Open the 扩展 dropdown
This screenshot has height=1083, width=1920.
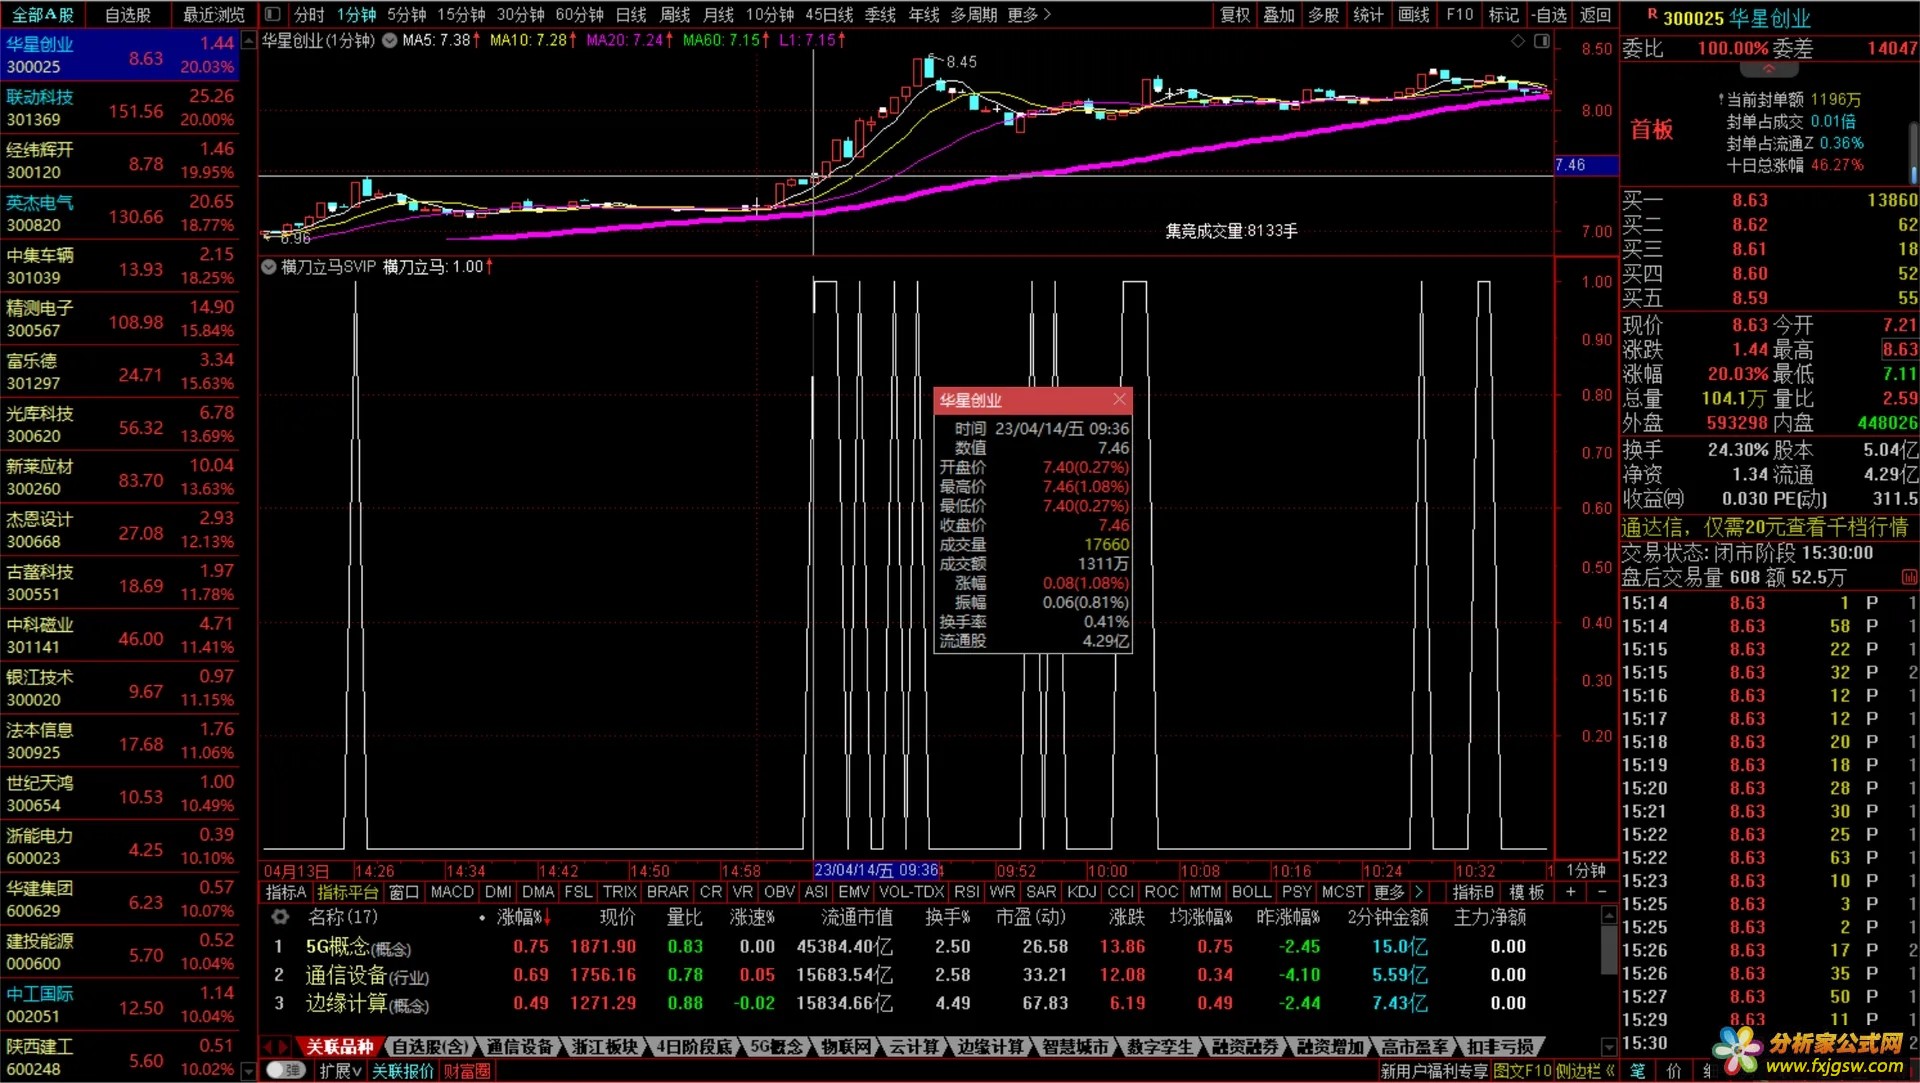[340, 1070]
